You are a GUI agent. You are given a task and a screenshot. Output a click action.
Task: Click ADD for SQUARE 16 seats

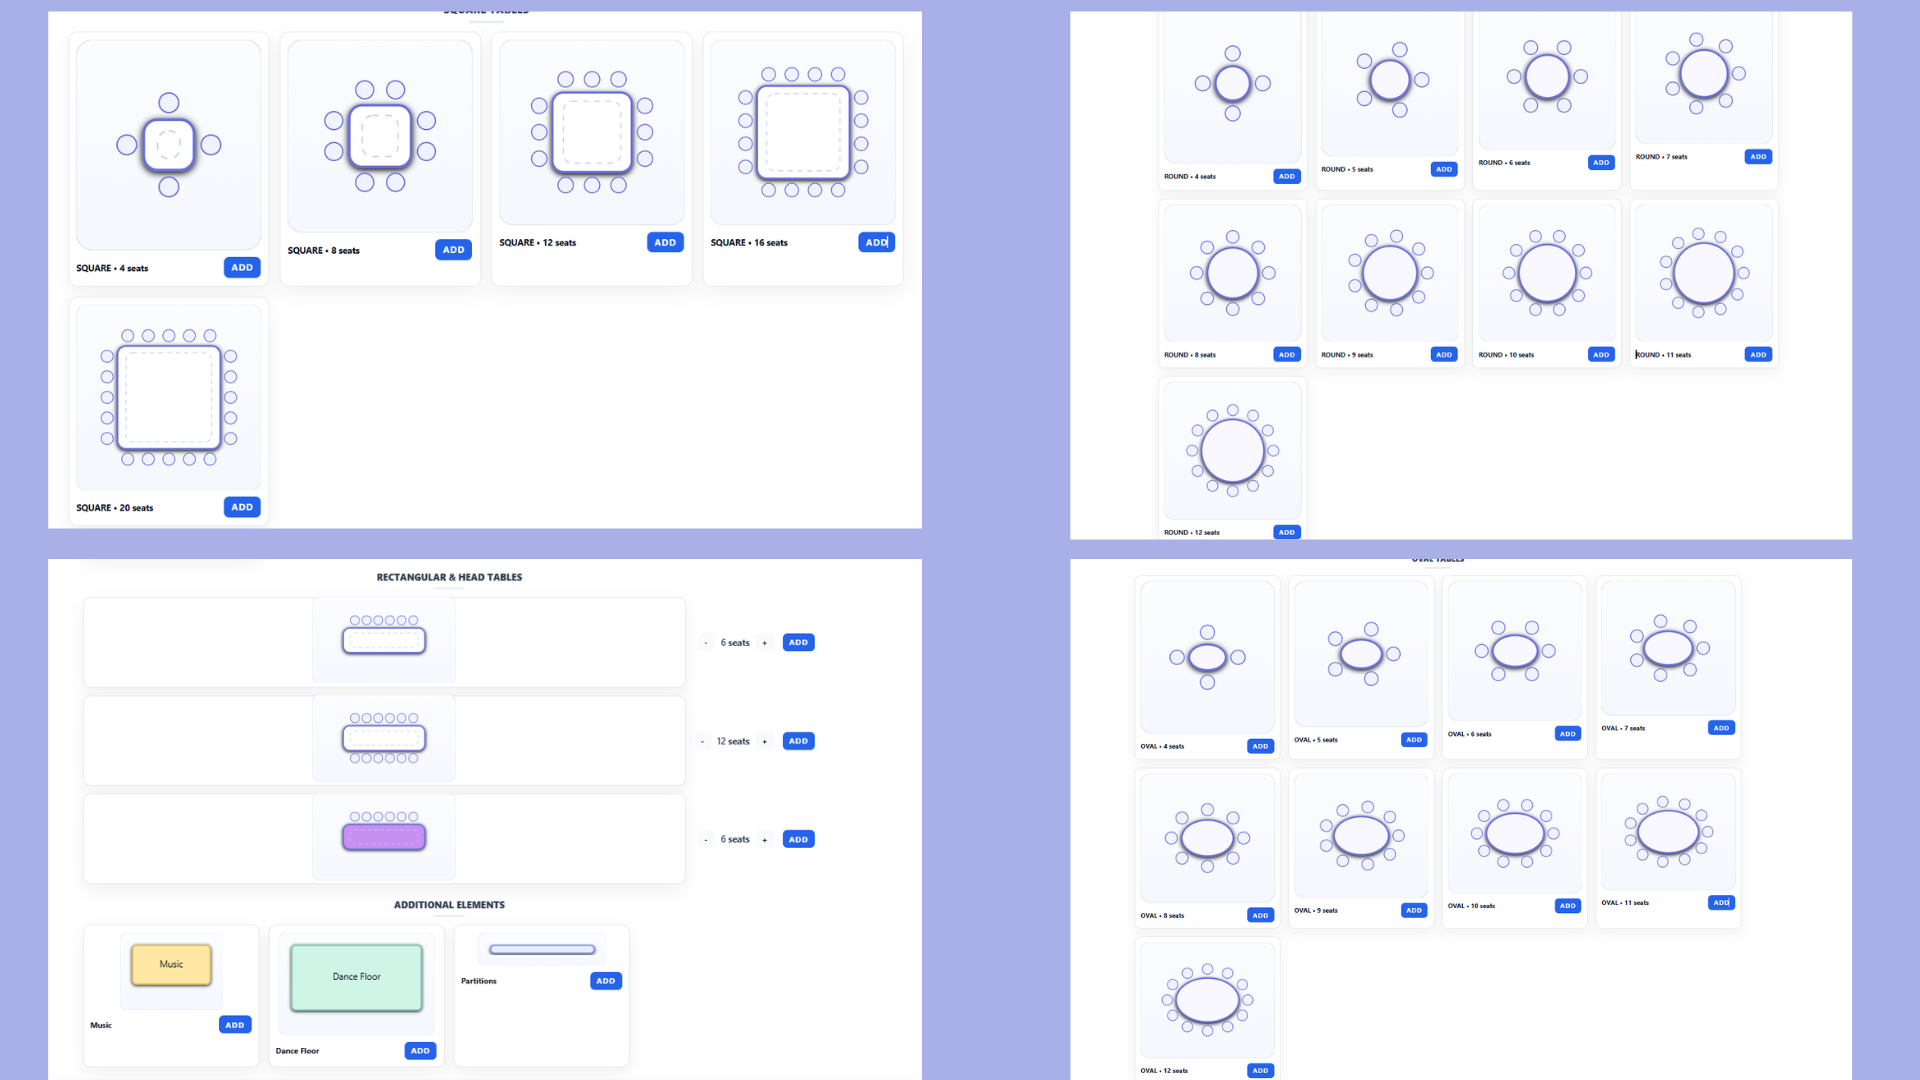coord(876,242)
